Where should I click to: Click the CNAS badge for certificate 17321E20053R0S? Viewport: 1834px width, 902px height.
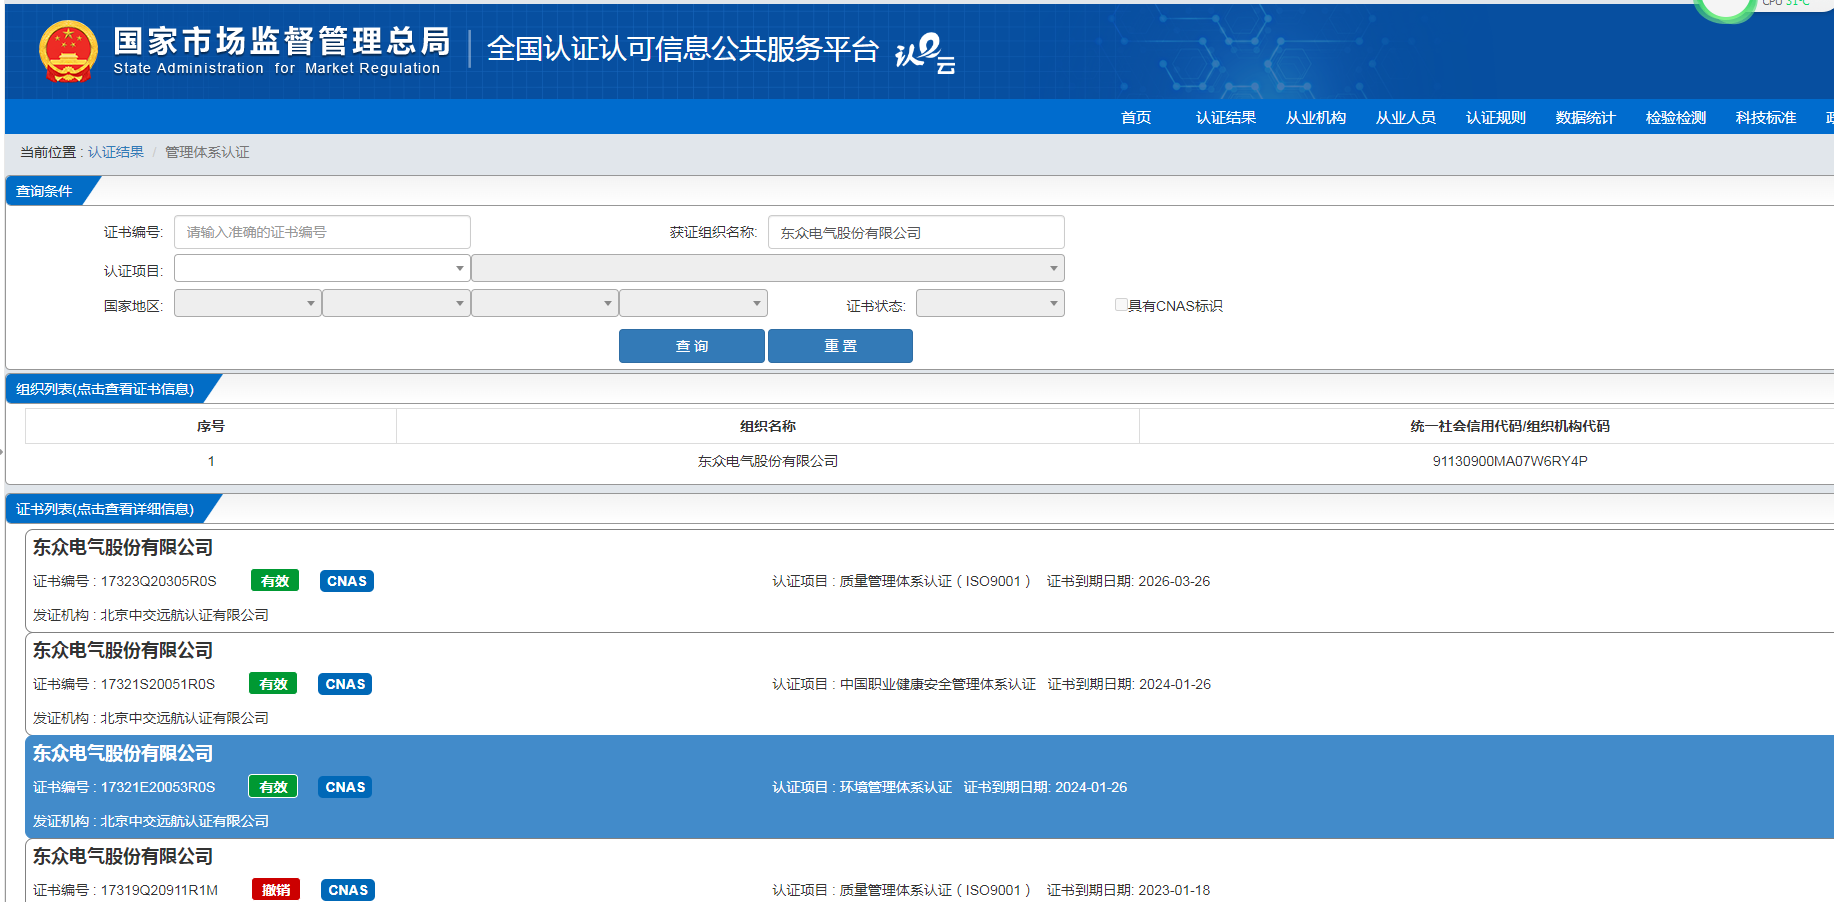coord(345,787)
